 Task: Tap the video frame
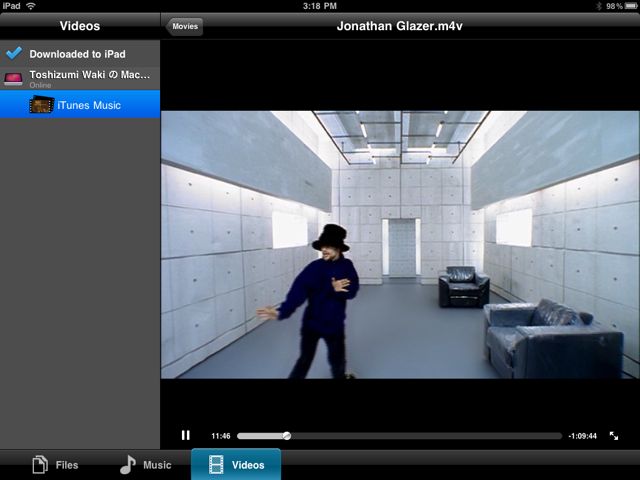(x=400, y=245)
